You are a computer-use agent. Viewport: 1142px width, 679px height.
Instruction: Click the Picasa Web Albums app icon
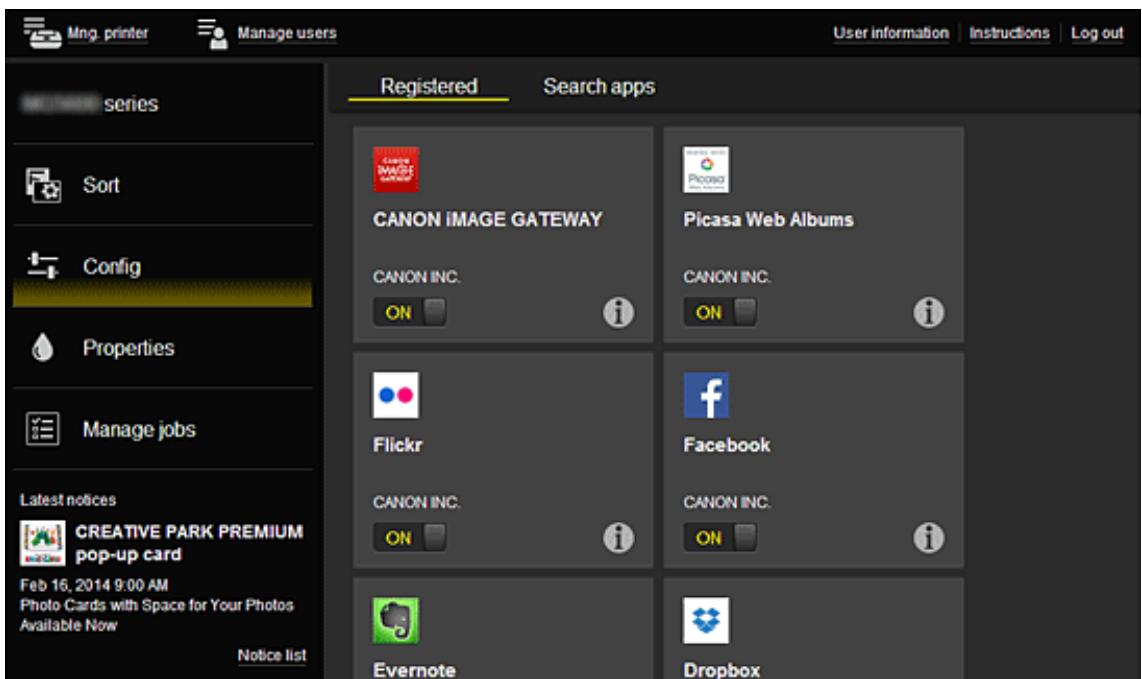pyautogui.click(x=706, y=170)
